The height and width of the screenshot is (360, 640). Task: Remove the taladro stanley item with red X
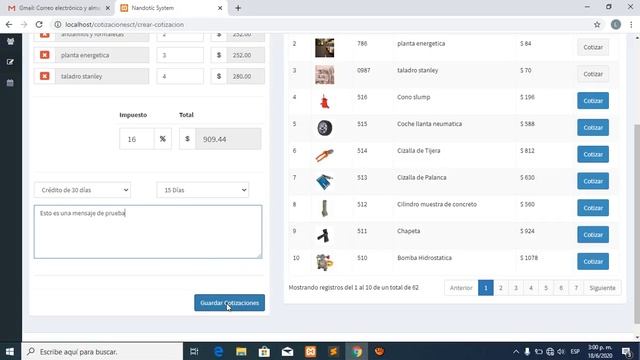44,76
